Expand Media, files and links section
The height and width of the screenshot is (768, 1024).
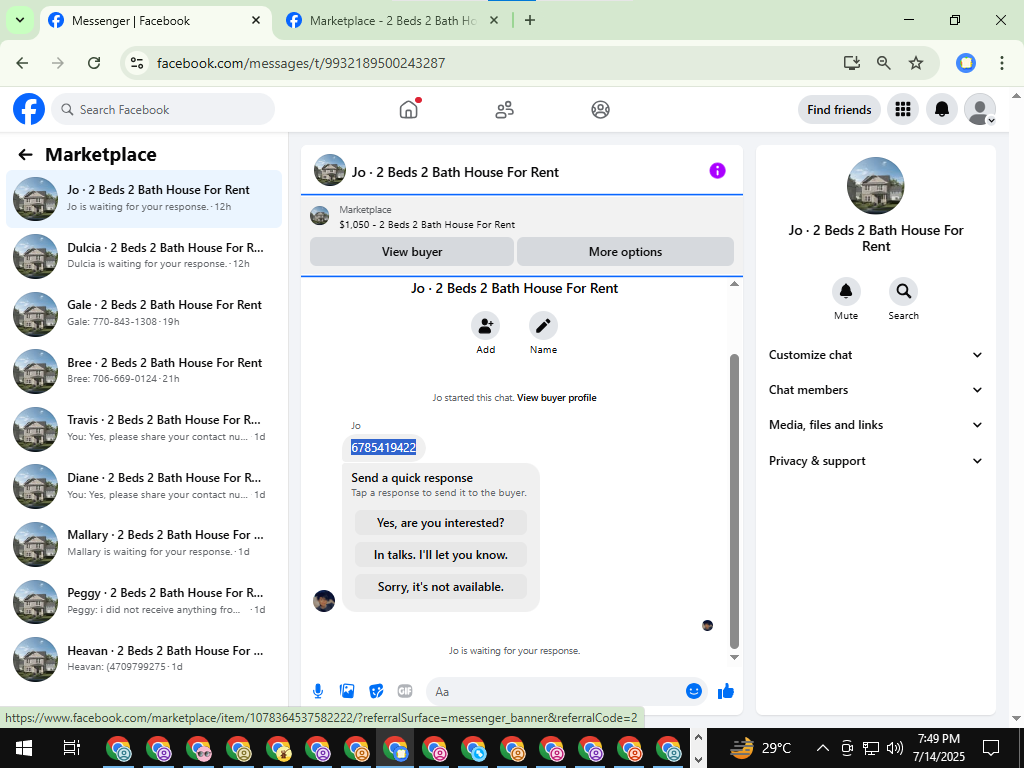875,425
